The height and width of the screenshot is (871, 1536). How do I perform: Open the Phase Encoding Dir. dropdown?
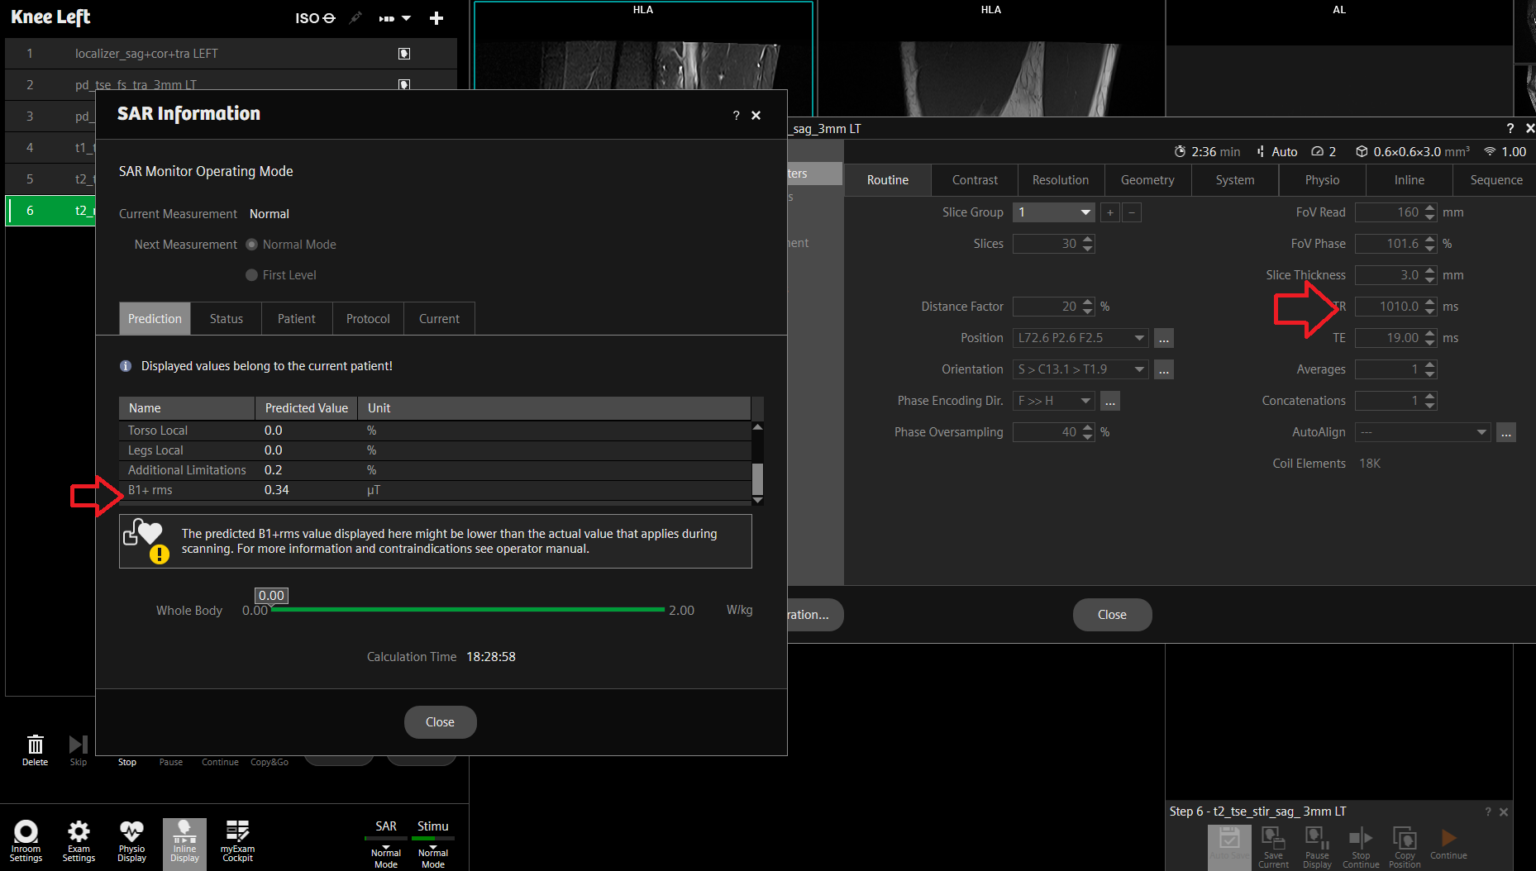pyautogui.click(x=1085, y=401)
